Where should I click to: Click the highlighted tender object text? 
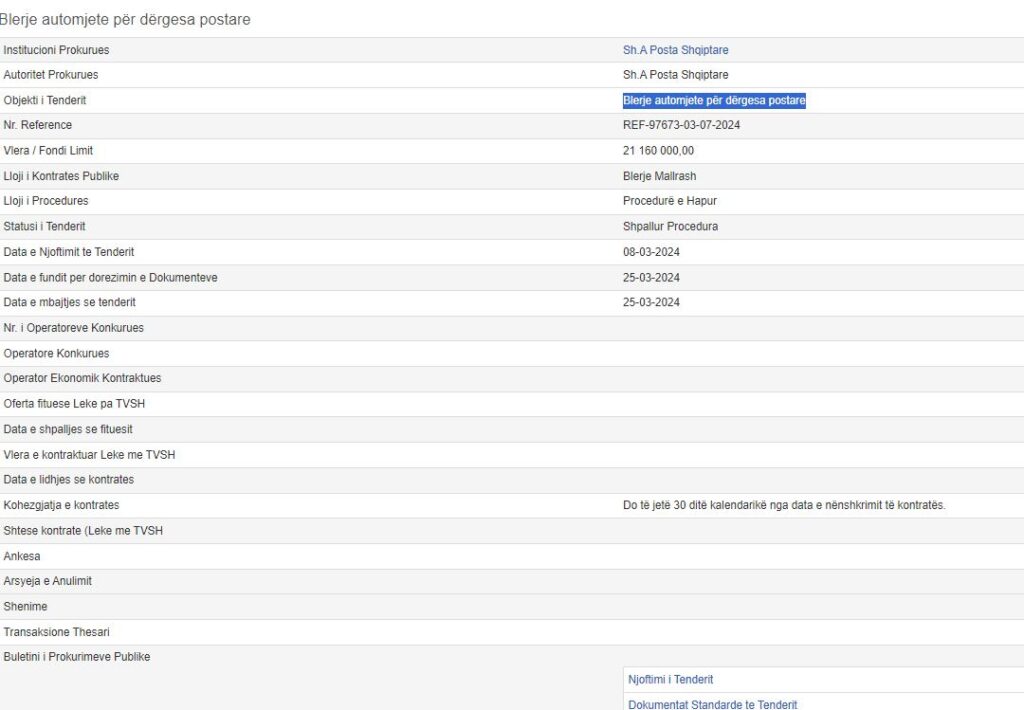coord(714,100)
